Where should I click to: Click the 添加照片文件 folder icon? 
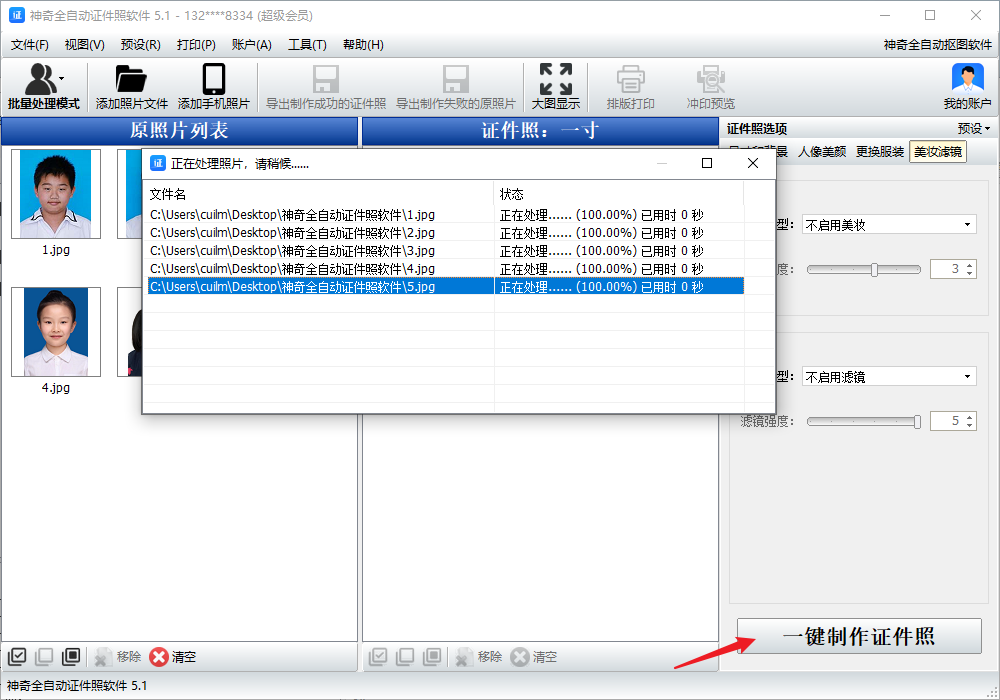[x=131, y=79]
